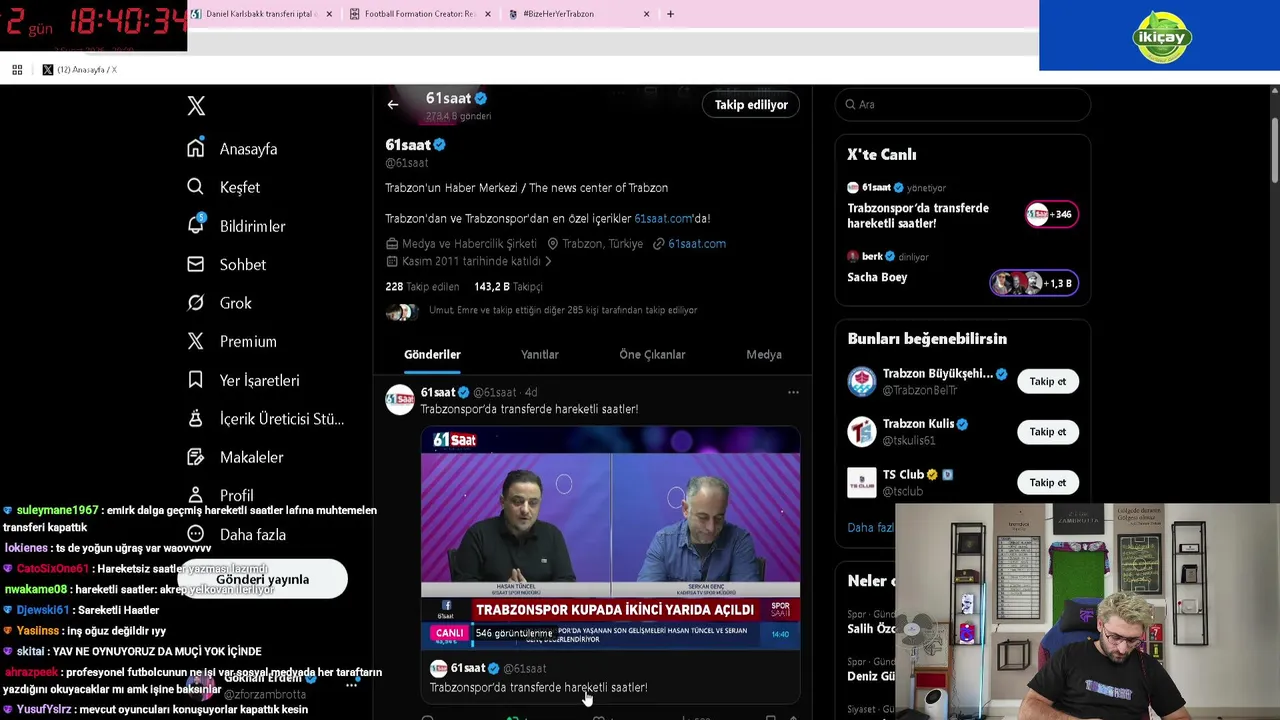The image size is (1280, 720).
Task: Click Trabzon Kulis avatar in suggestions
Action: pyautogui.click(x=862, y=432)
